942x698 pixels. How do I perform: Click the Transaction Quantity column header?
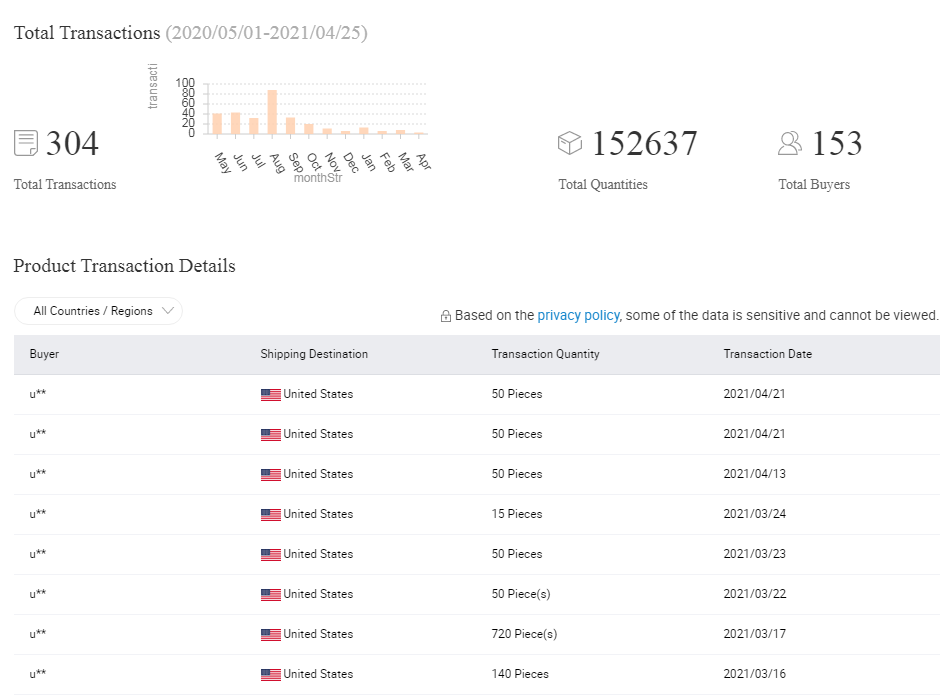[x=545, y=354]
